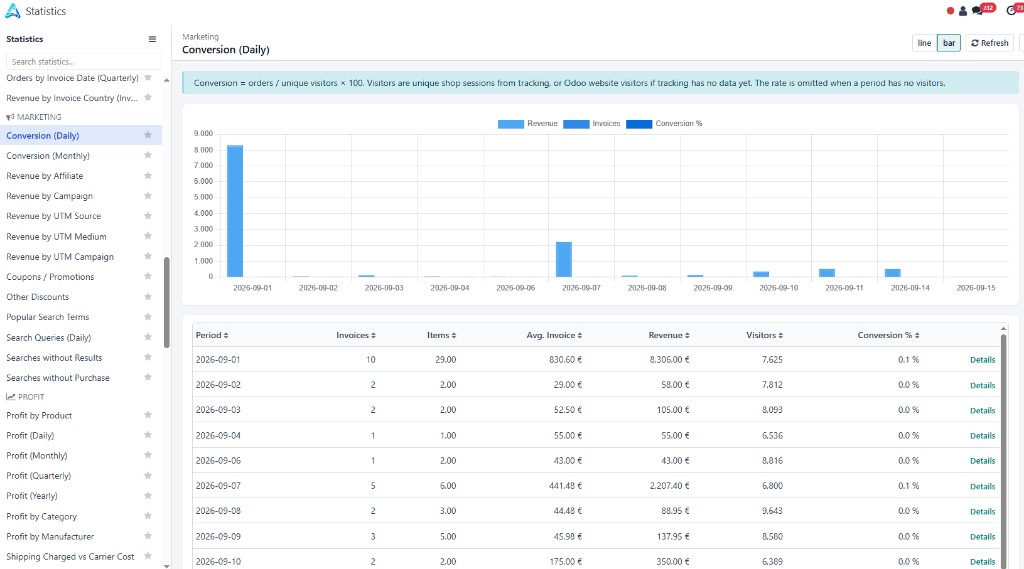1024x569 pixels.
Task: Click sidebar scroll down arrow
Action: 167,565
